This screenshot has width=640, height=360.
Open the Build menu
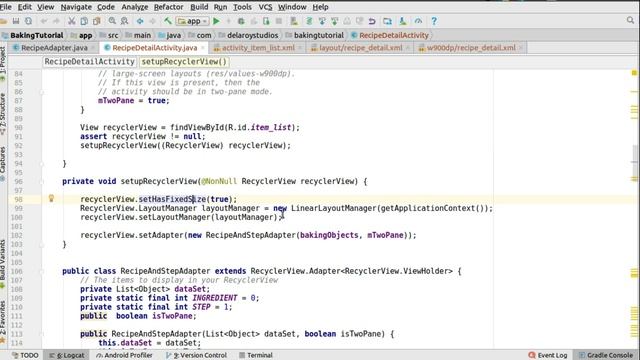point(199,7)
